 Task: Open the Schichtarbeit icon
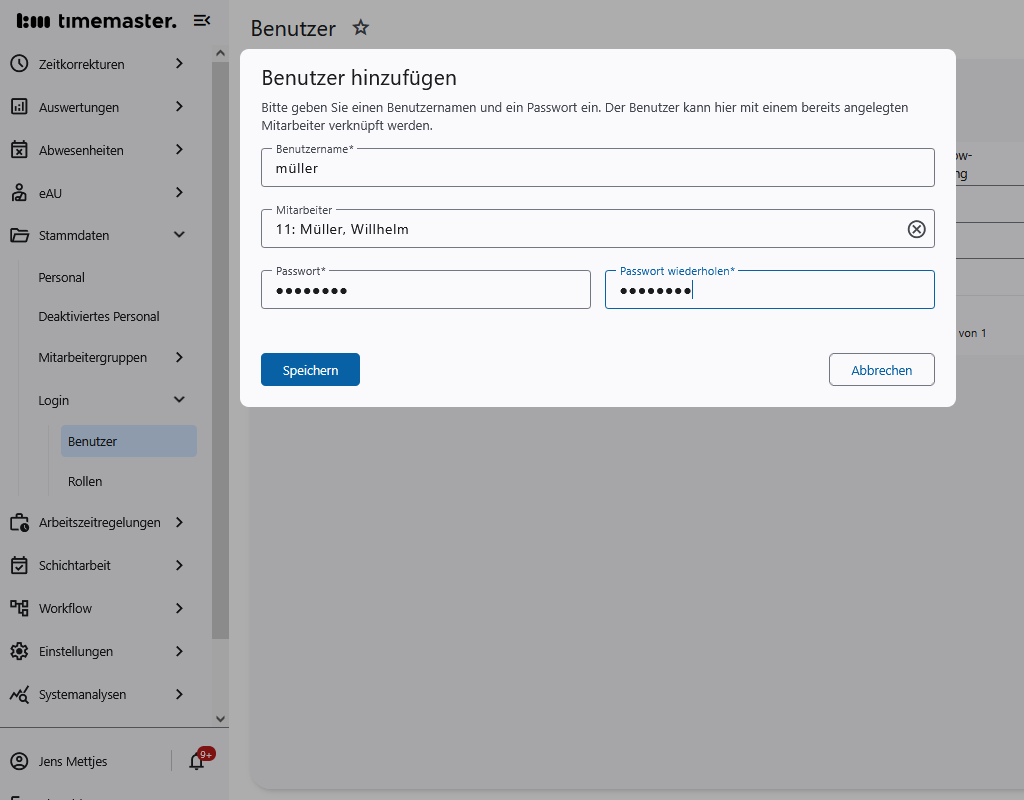[x=20, y=565]
